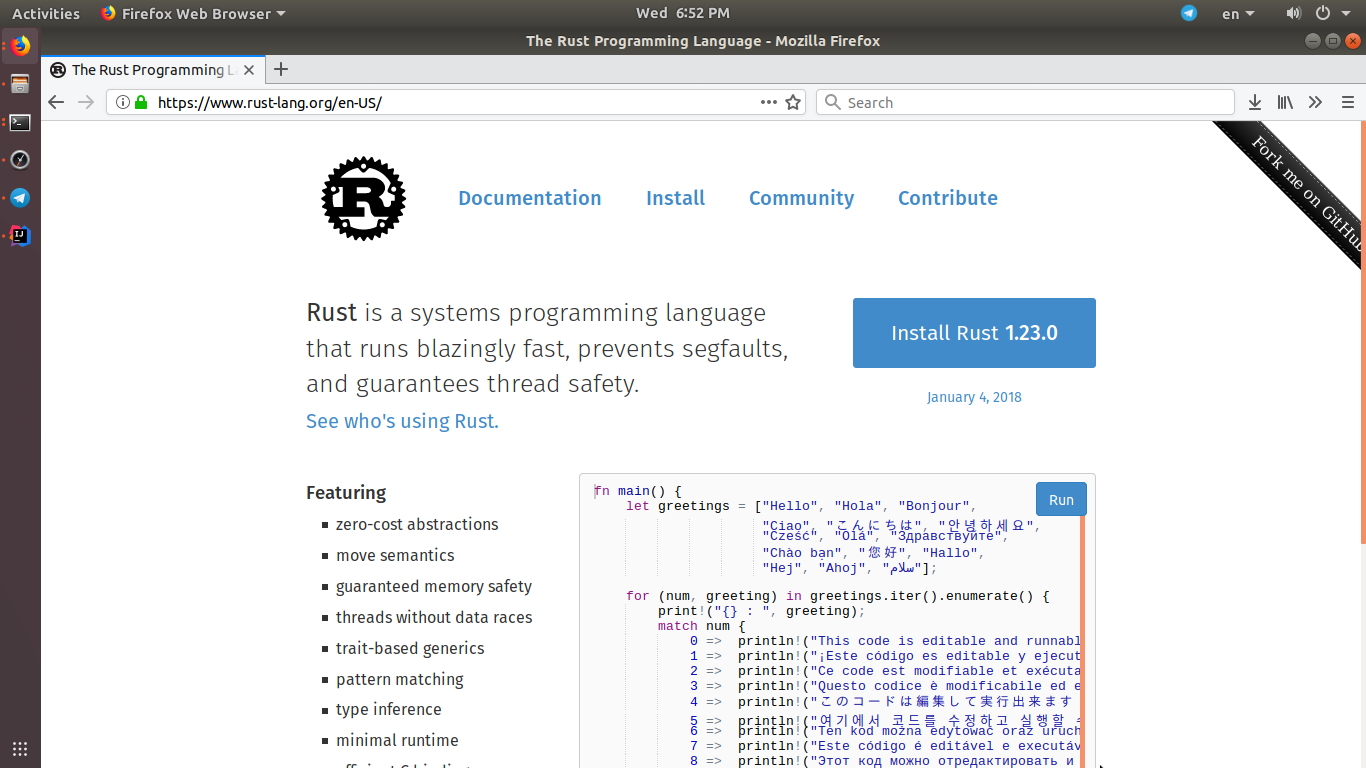This screenshot has height=768, width=1366.
Task: Show the applications grid
Action: coord(20,748)
